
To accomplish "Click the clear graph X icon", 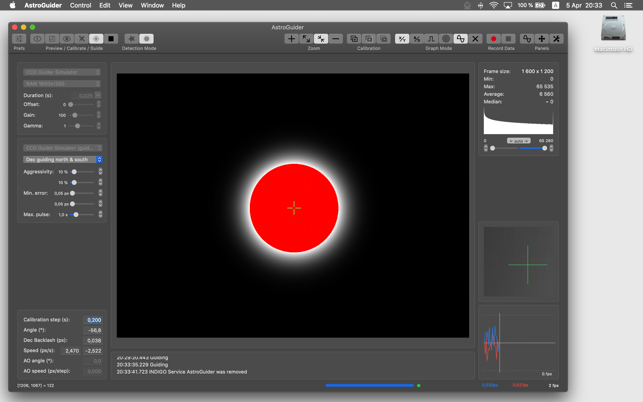I will point(475,39).
